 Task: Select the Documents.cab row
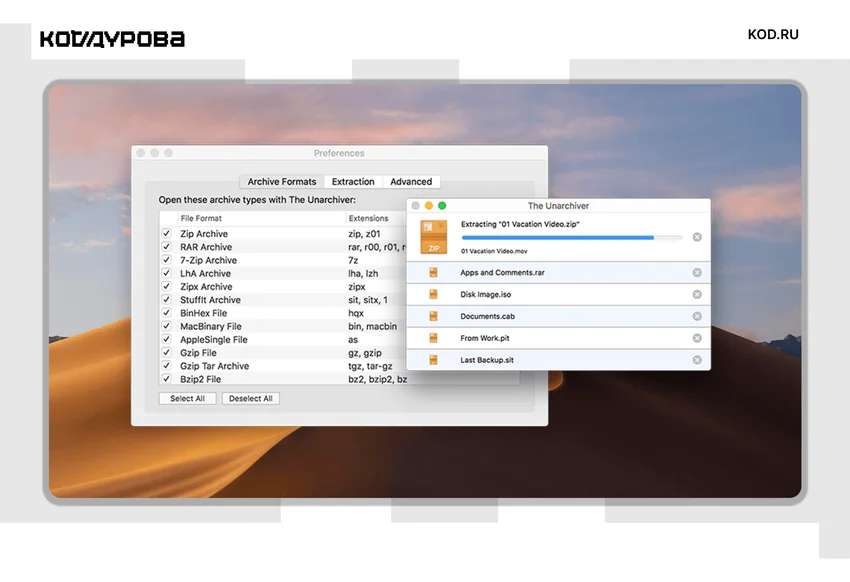coord(558,316)
